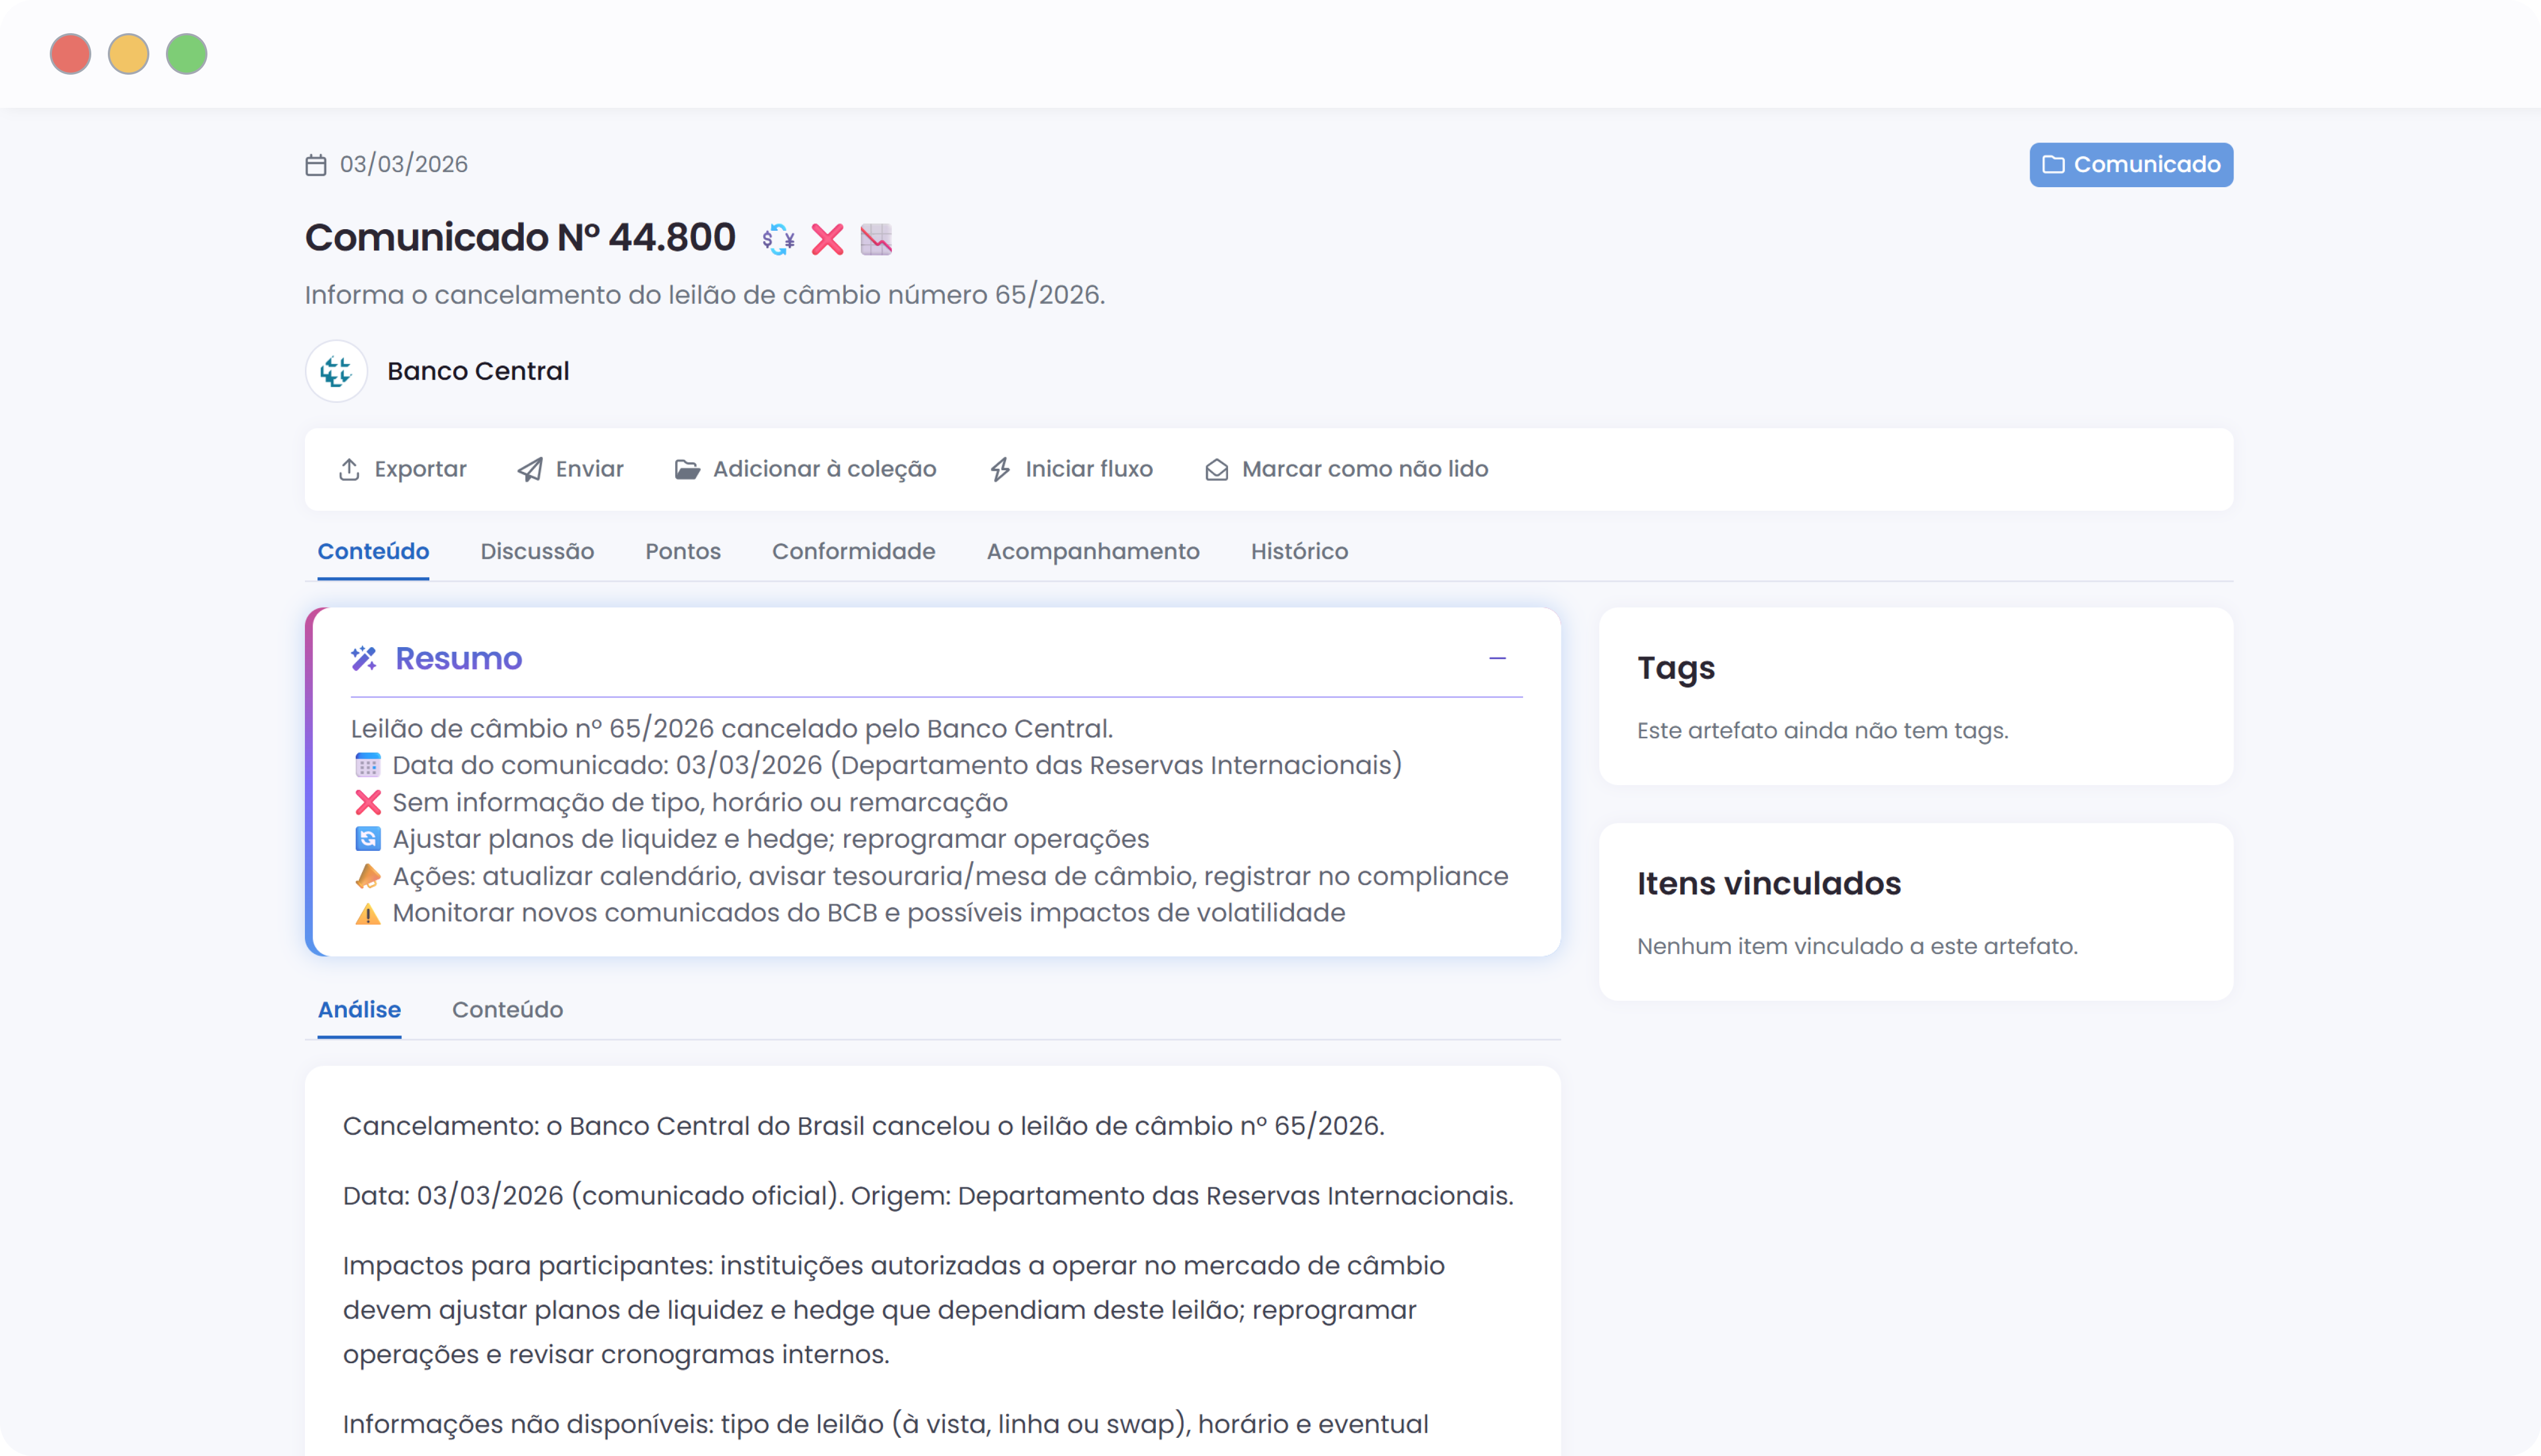
Task: Click the megaphone emoji in Resumo
Action: (x=368, y=876)
